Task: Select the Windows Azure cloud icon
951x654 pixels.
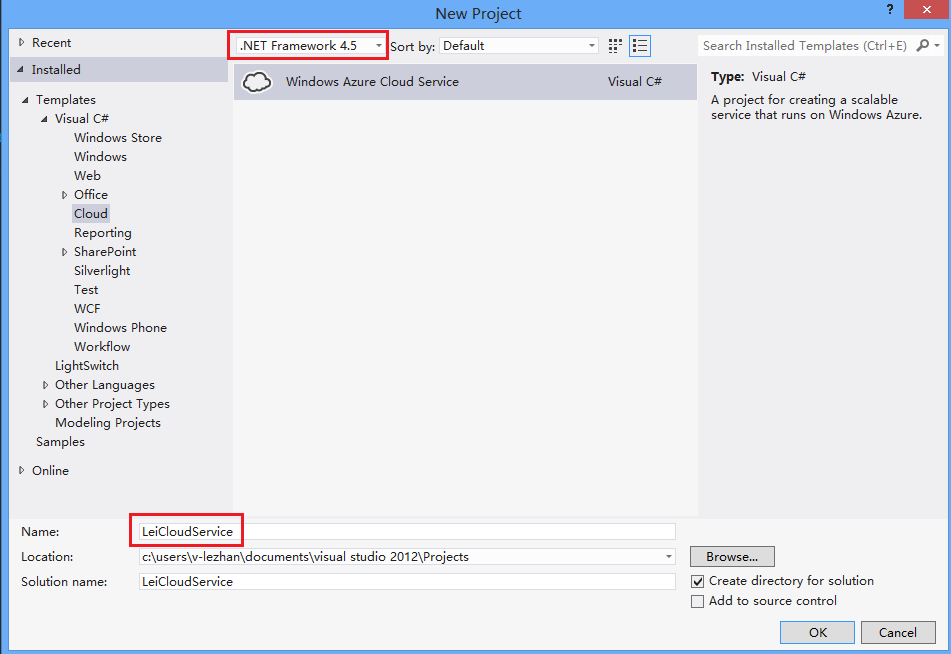Action: 257,82
